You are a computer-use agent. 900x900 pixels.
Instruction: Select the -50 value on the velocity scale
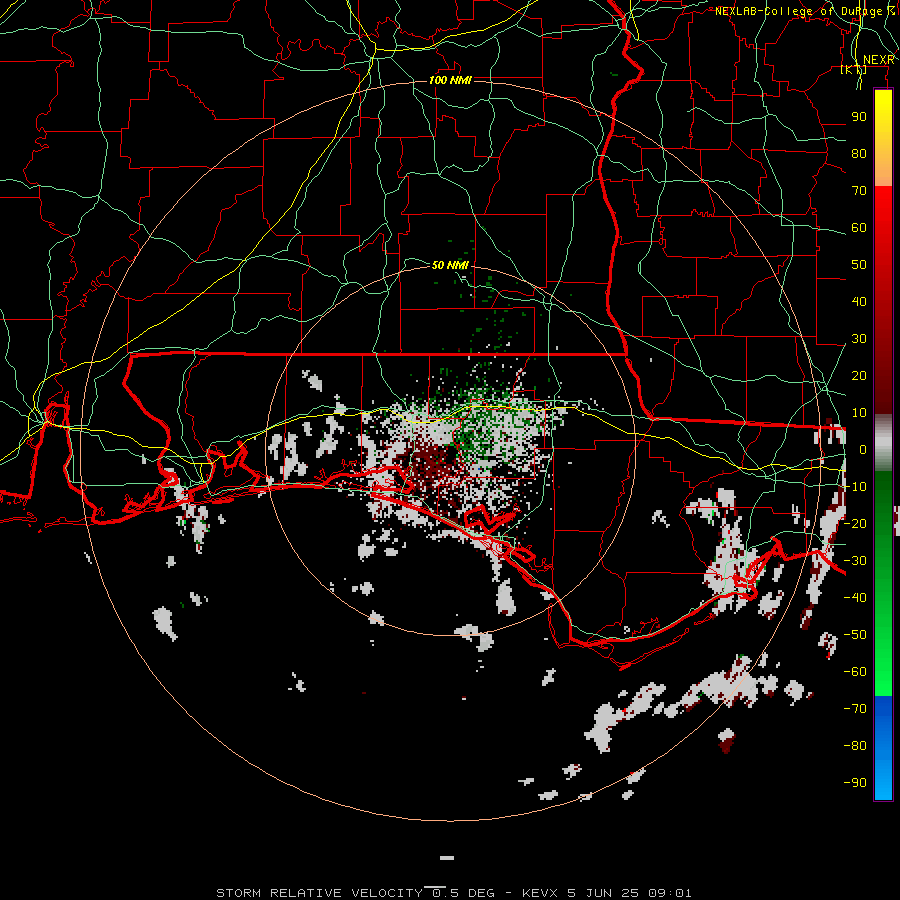click(855, 635)
